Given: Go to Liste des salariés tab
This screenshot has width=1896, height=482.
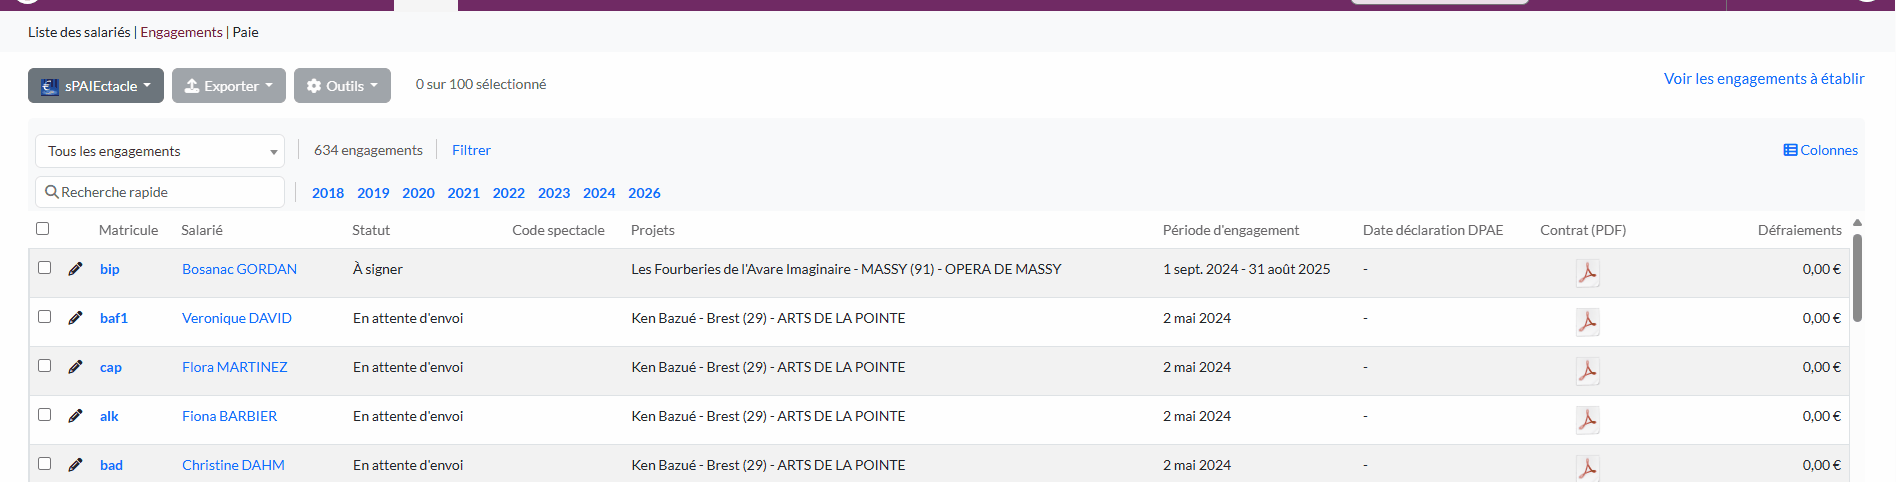Looking at the screenshot, I should (79, 32).
